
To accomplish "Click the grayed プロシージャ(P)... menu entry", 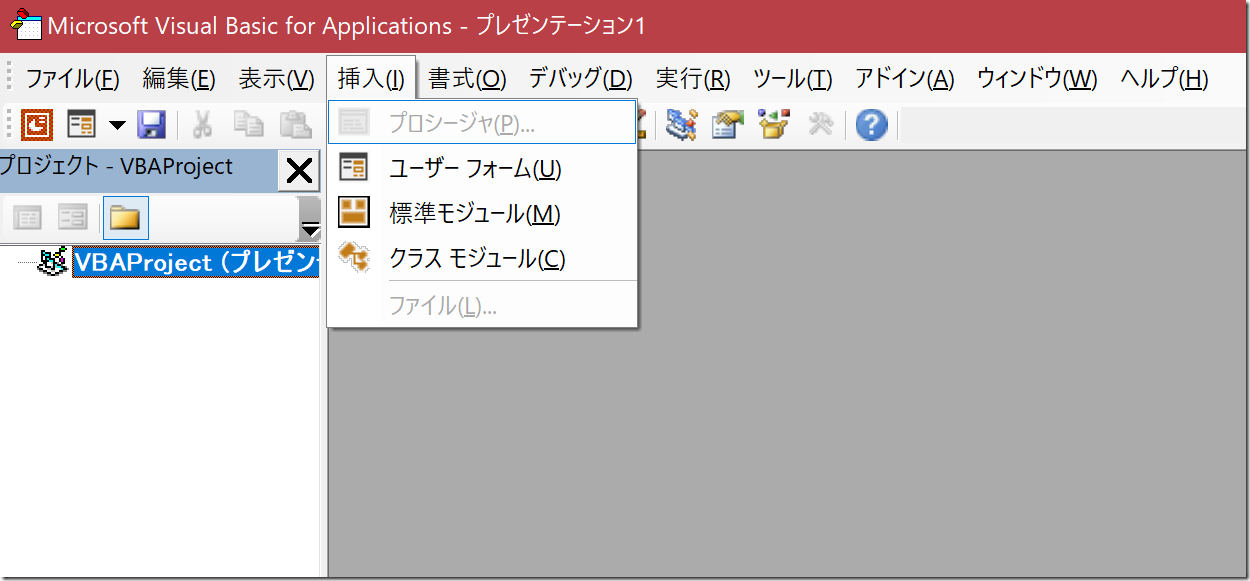I will [x=482, y=123].
